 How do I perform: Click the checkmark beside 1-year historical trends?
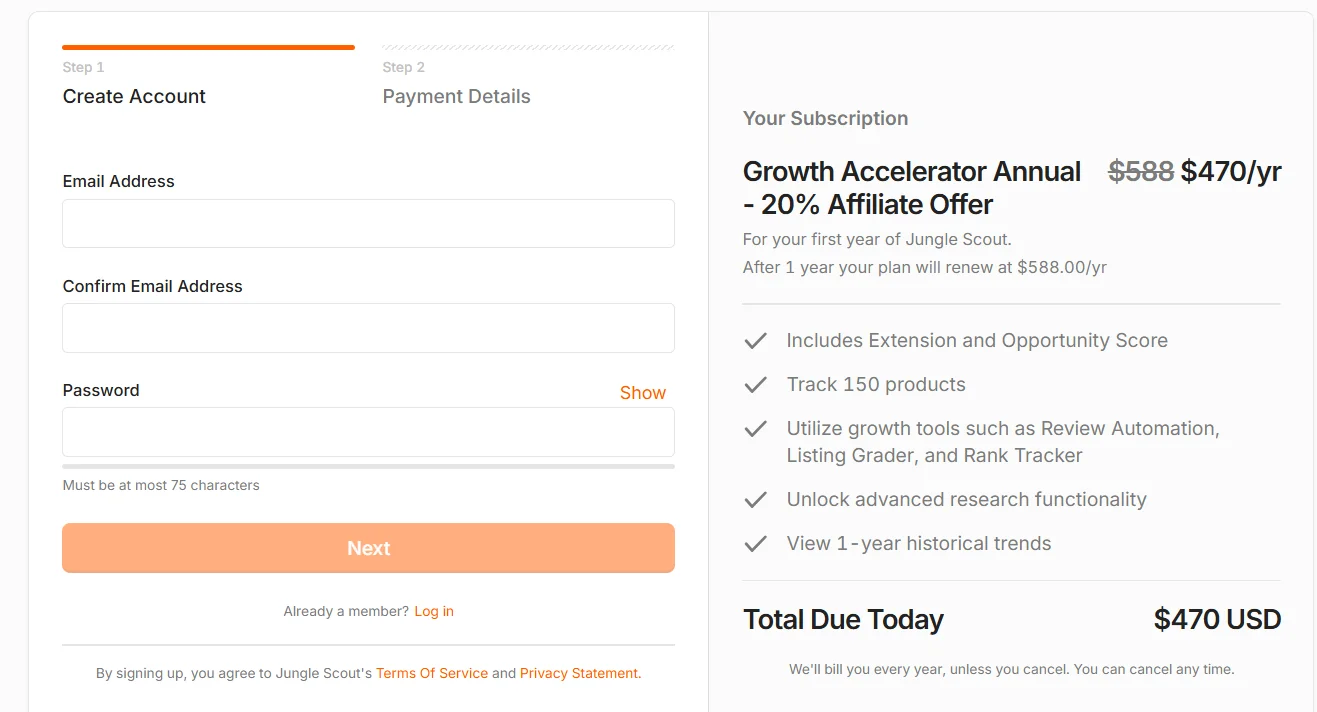755,544
